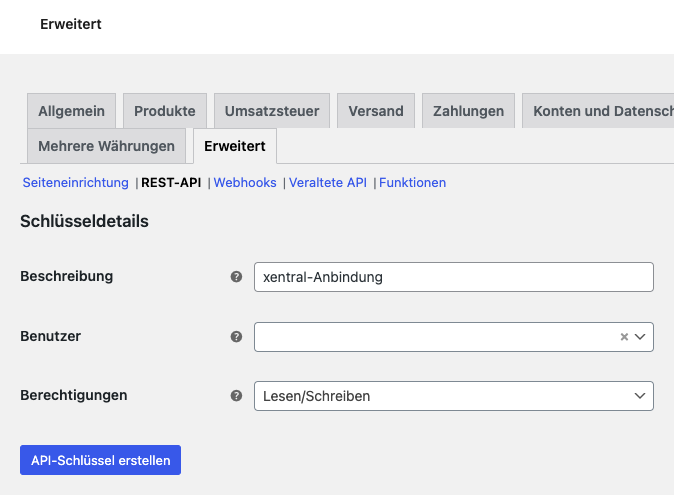
Task: Select the Umsatzsteuer tab
Action: (x=270, y=111)
